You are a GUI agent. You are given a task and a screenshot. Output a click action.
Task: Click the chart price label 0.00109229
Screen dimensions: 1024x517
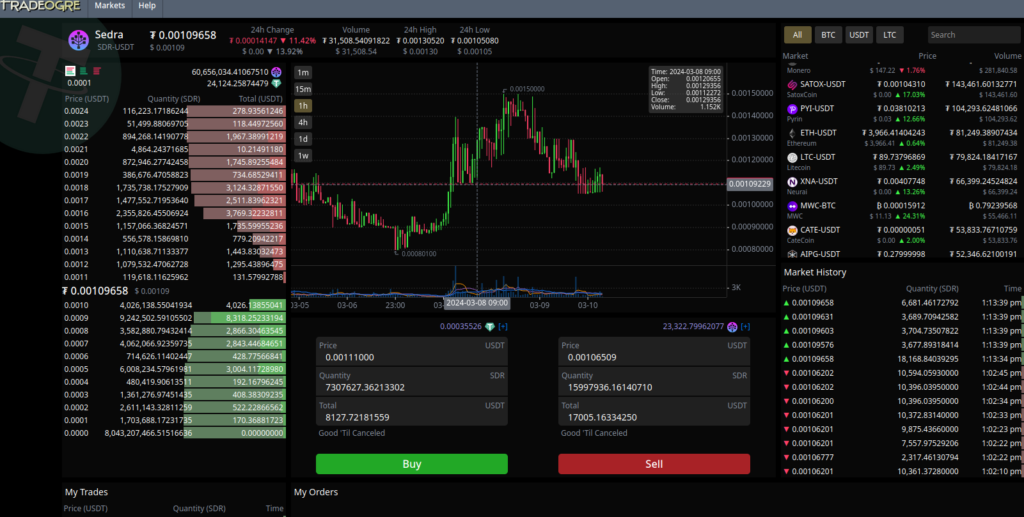tap(750, 184)
